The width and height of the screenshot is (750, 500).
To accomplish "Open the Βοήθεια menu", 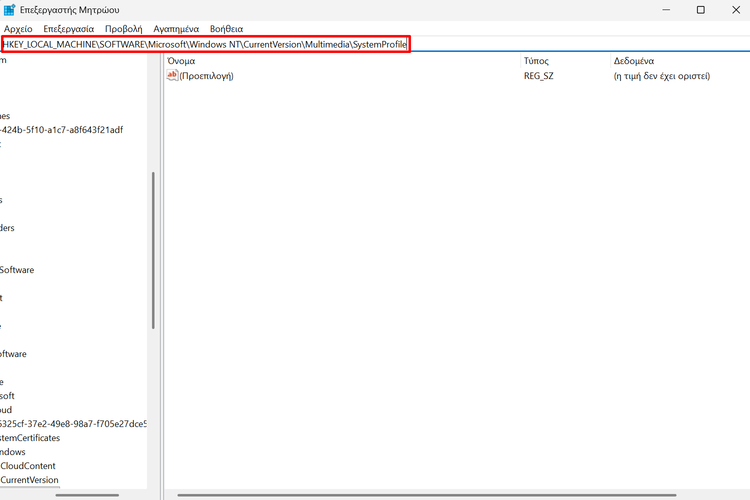I will pyautogui.click(x=226, y=29).
